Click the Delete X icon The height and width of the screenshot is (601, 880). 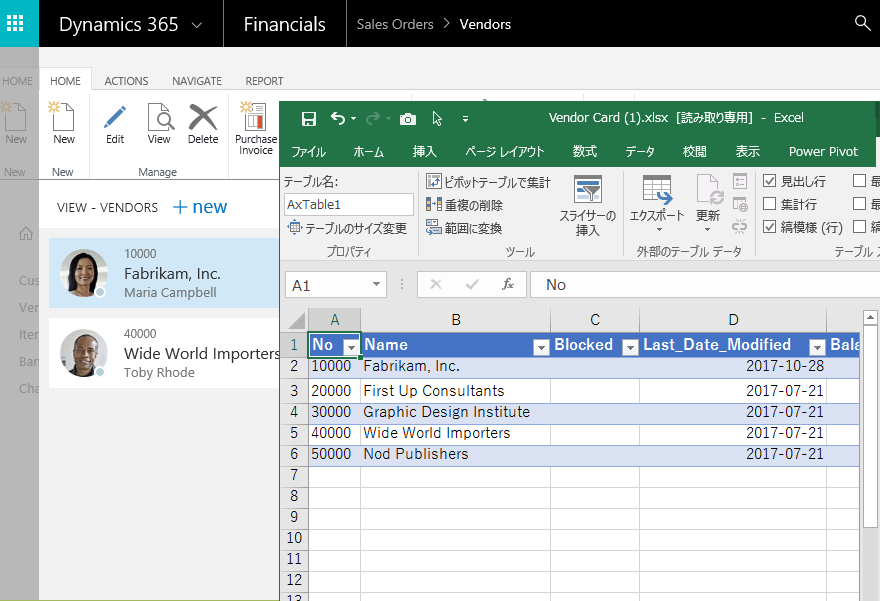tap(203, 117)
